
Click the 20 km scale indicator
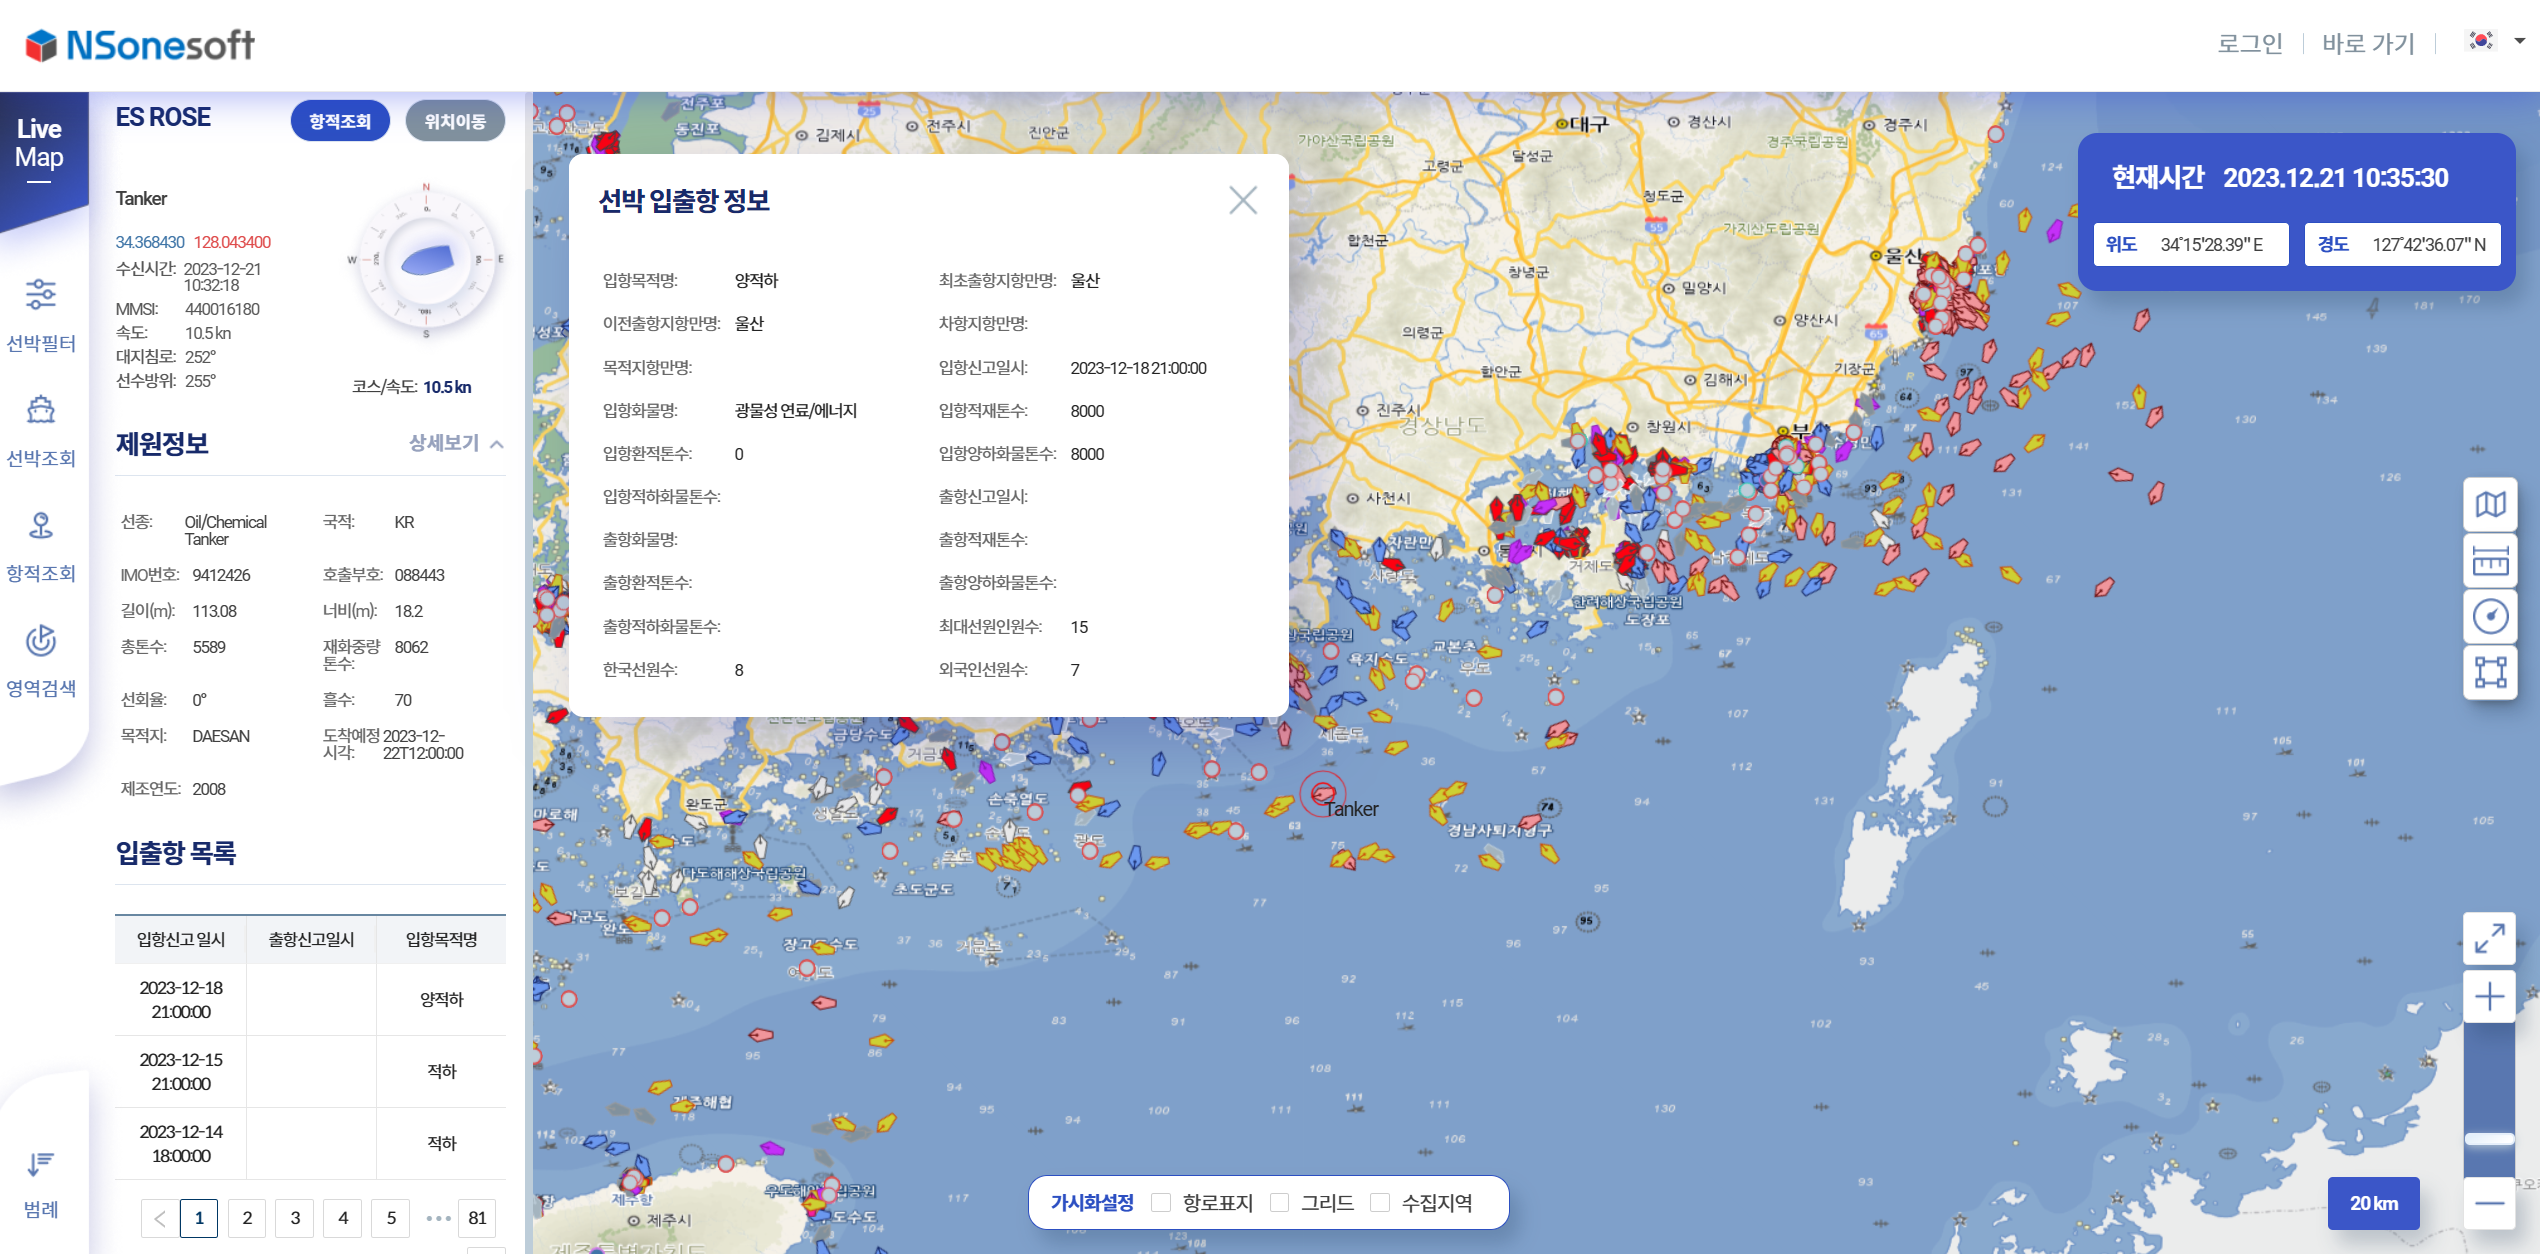pyautogui.click(x=2374, y=1203)
